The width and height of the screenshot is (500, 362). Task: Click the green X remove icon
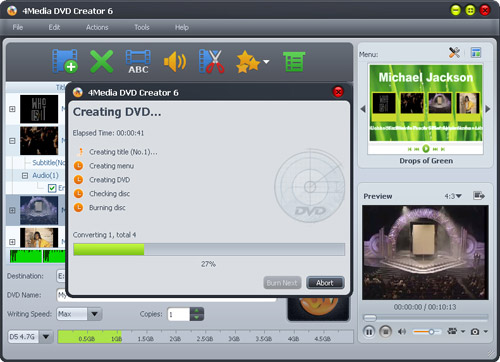click(x=102, y=61)
